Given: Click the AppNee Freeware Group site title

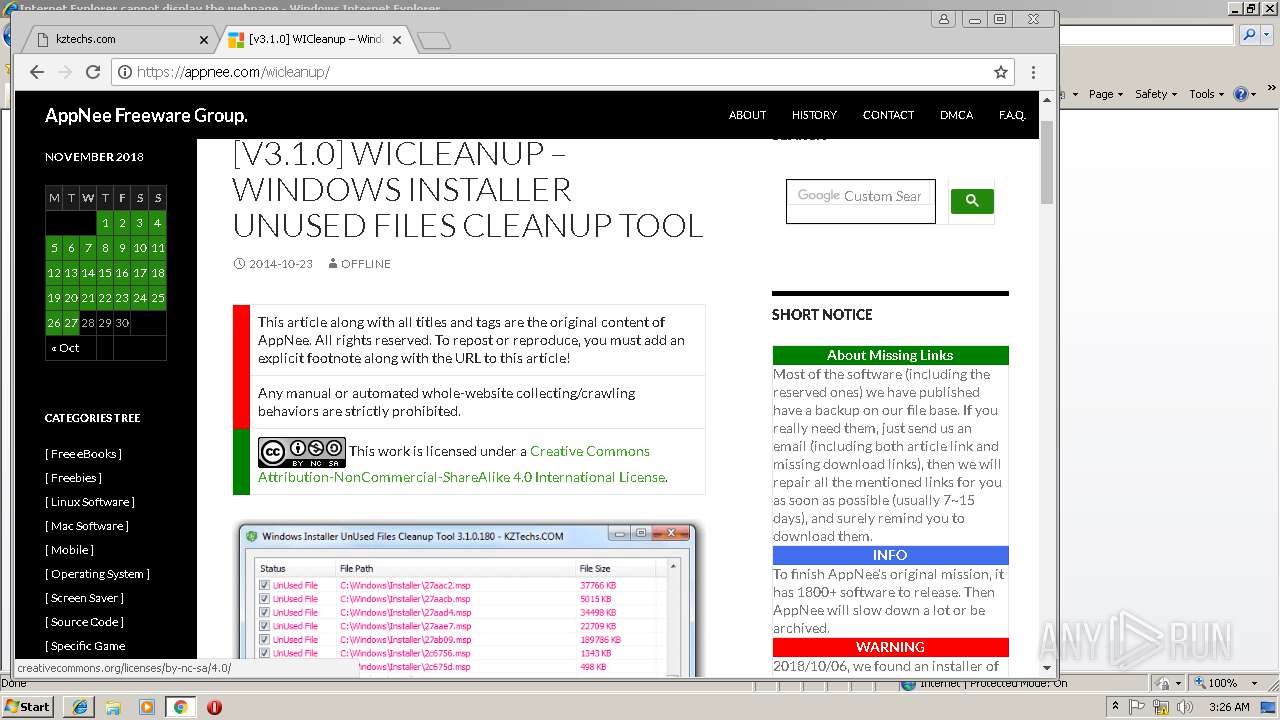Looking at the screenshot, I should pyautogui.click(x=146, y=116).
